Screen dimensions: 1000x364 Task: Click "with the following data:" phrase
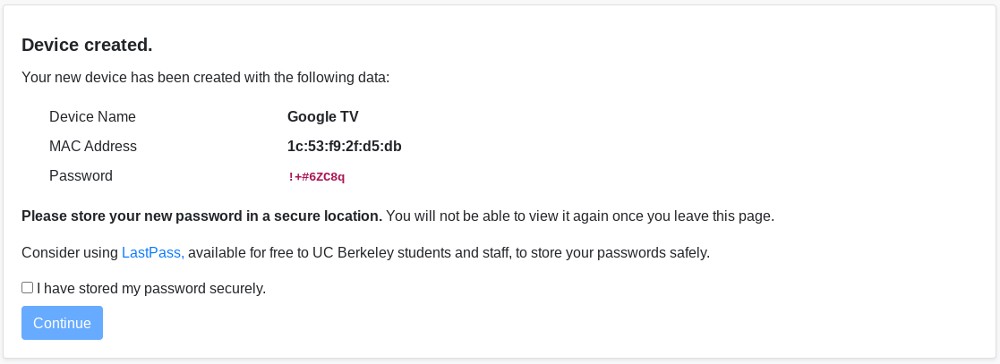306,78
